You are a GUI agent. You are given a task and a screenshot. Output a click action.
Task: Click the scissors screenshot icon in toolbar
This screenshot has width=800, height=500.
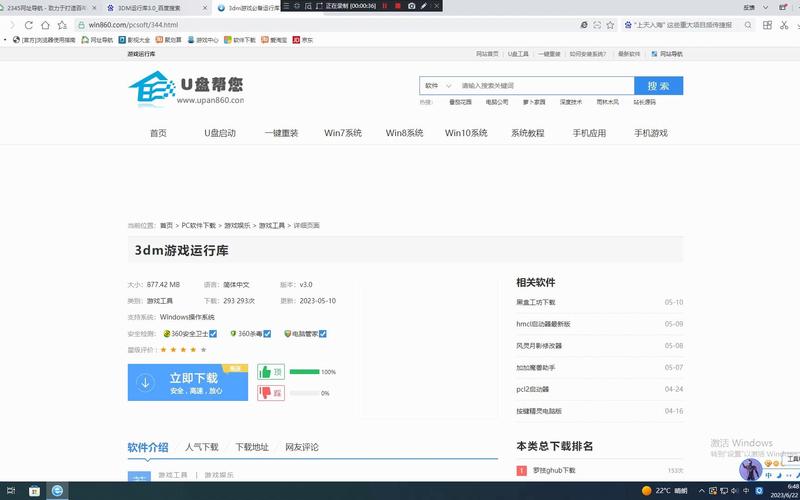[x=784, y=25]
